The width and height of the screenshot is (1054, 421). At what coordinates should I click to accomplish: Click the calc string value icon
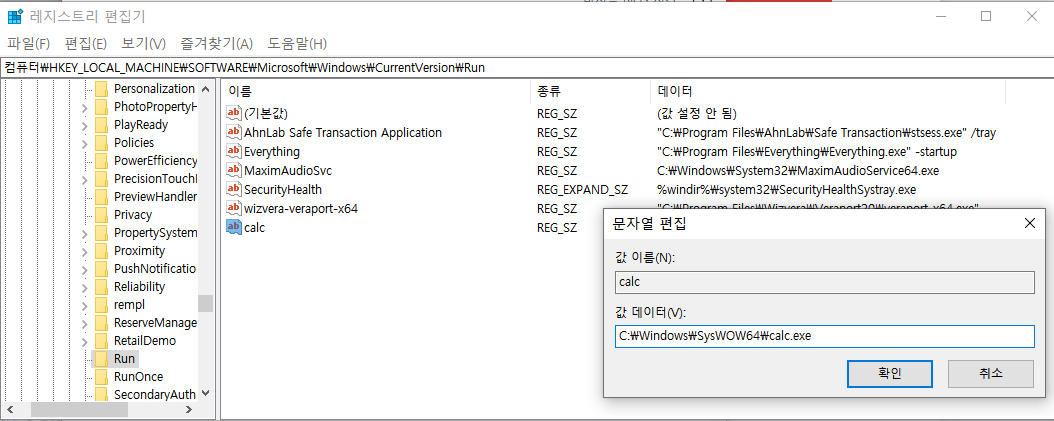pyautogui.click(x=234, y=227)
